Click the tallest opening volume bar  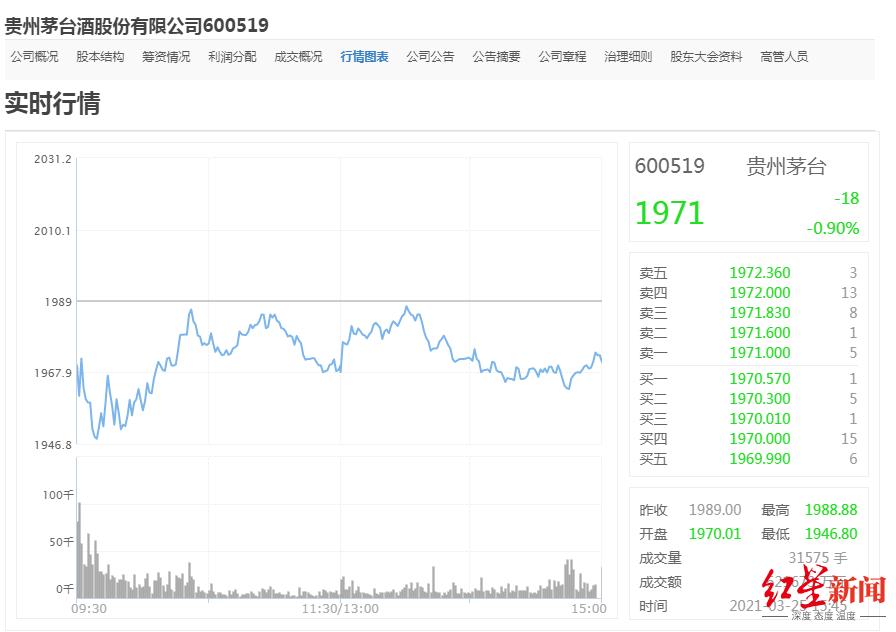point(79,550)
